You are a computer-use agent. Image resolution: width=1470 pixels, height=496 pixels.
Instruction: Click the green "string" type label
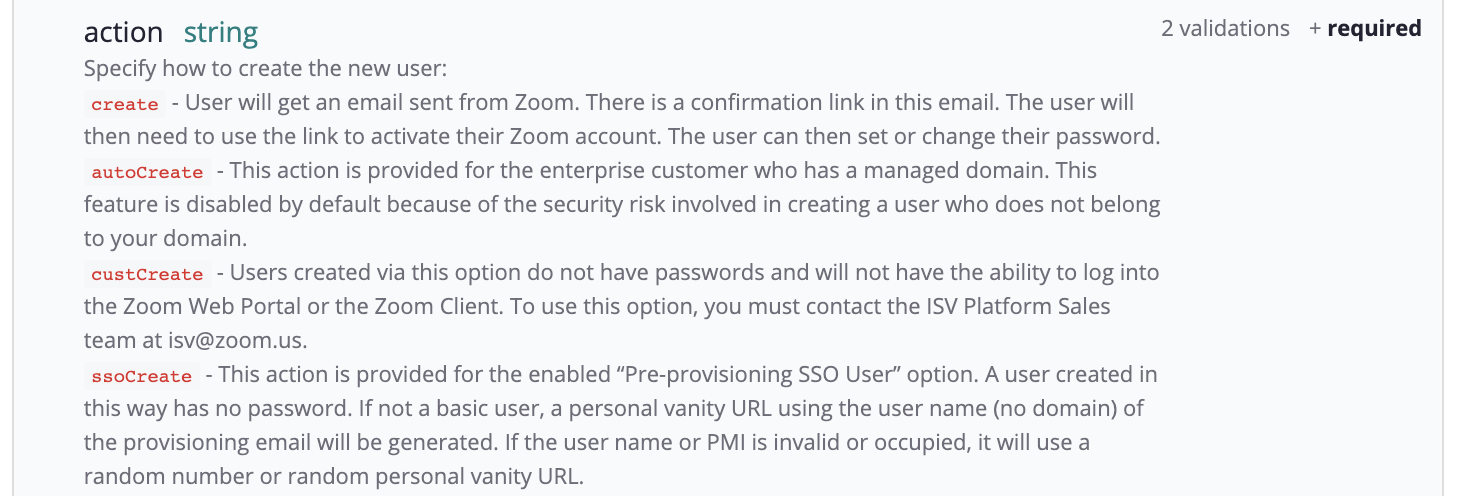click(x=221, y=32)
